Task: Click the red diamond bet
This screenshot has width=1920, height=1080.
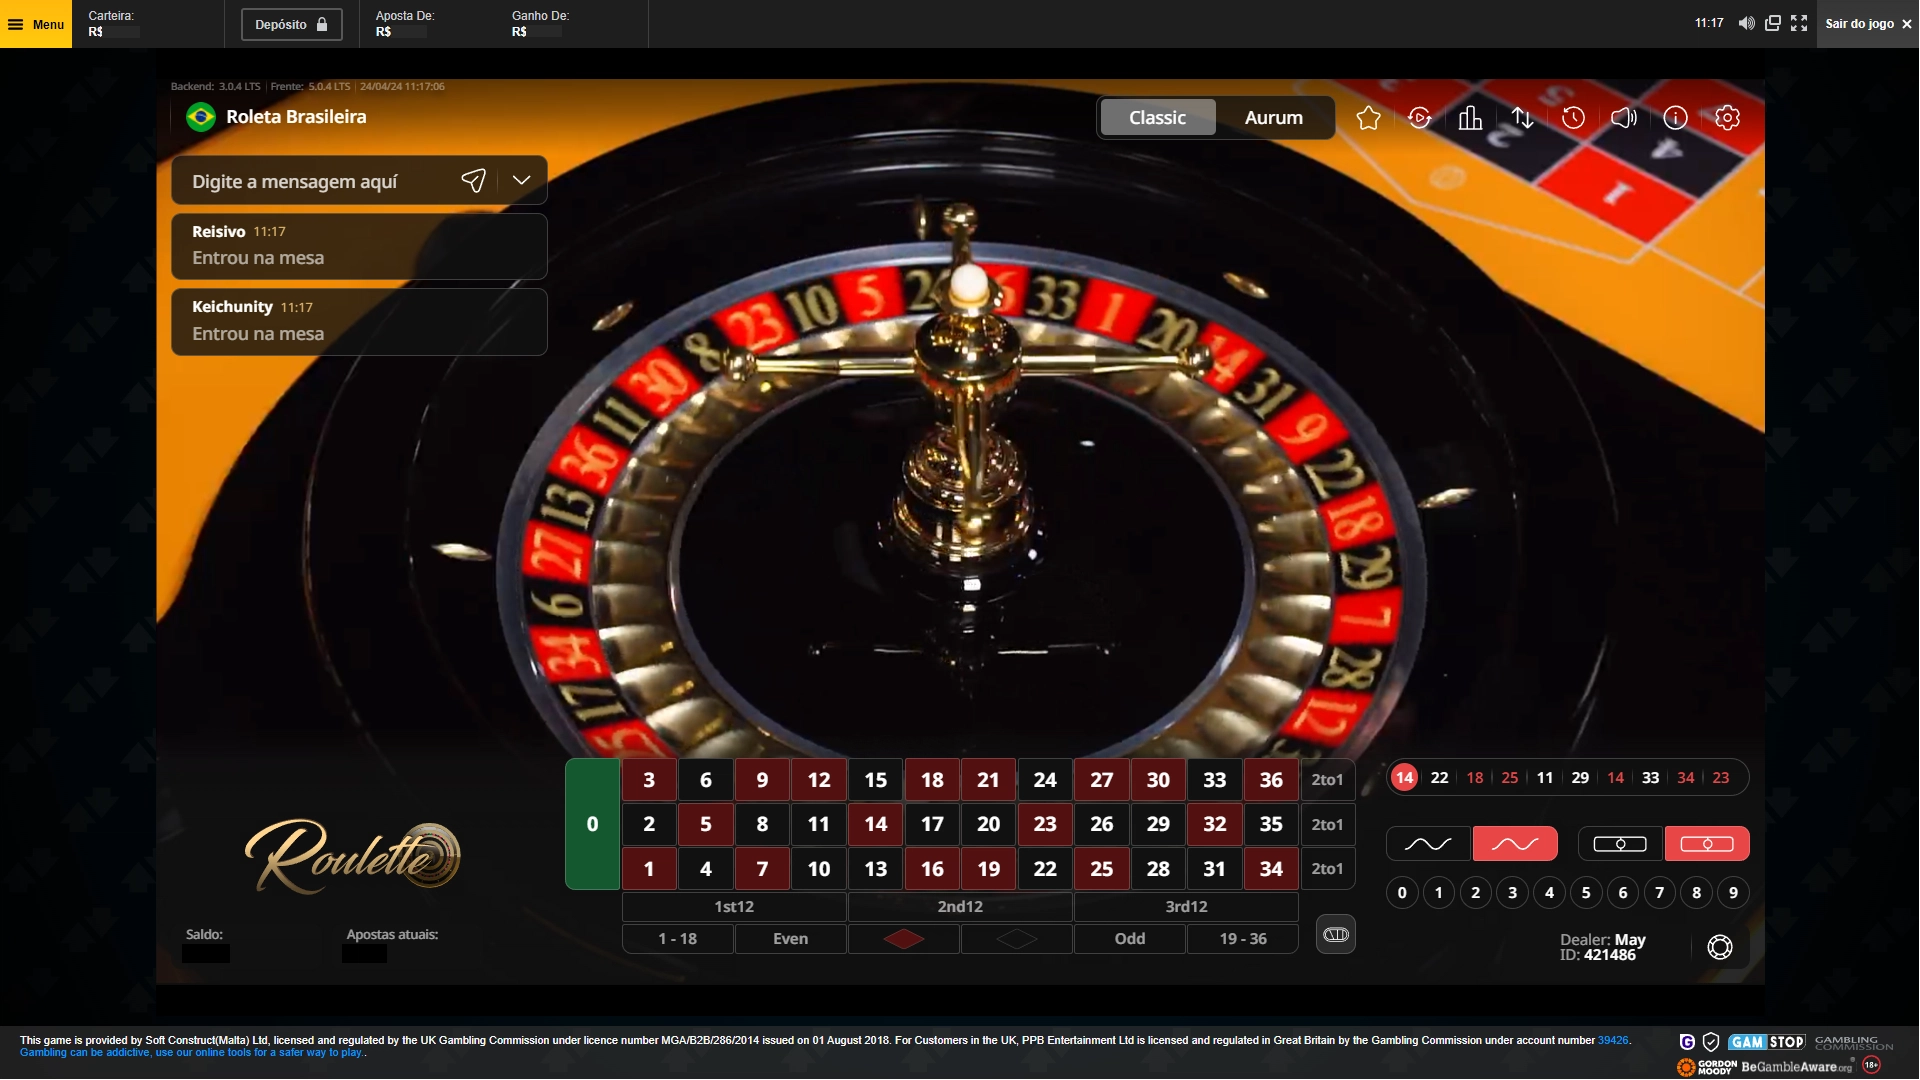Action: pos(904,939)
